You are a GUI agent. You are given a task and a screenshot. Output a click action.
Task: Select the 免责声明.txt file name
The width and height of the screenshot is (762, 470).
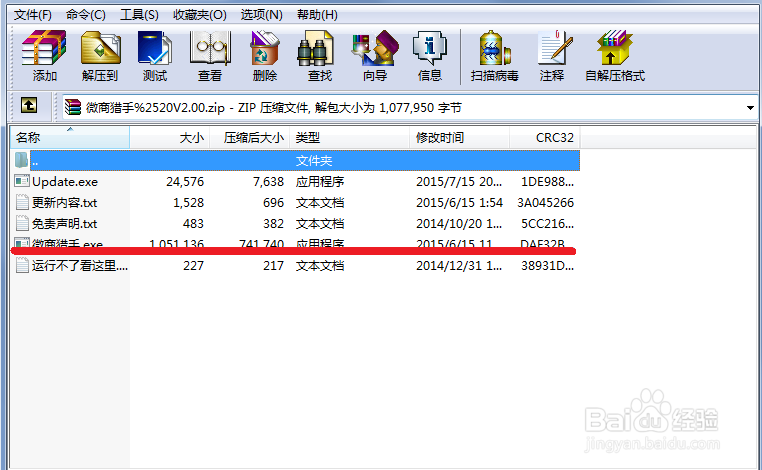point(65,224)
